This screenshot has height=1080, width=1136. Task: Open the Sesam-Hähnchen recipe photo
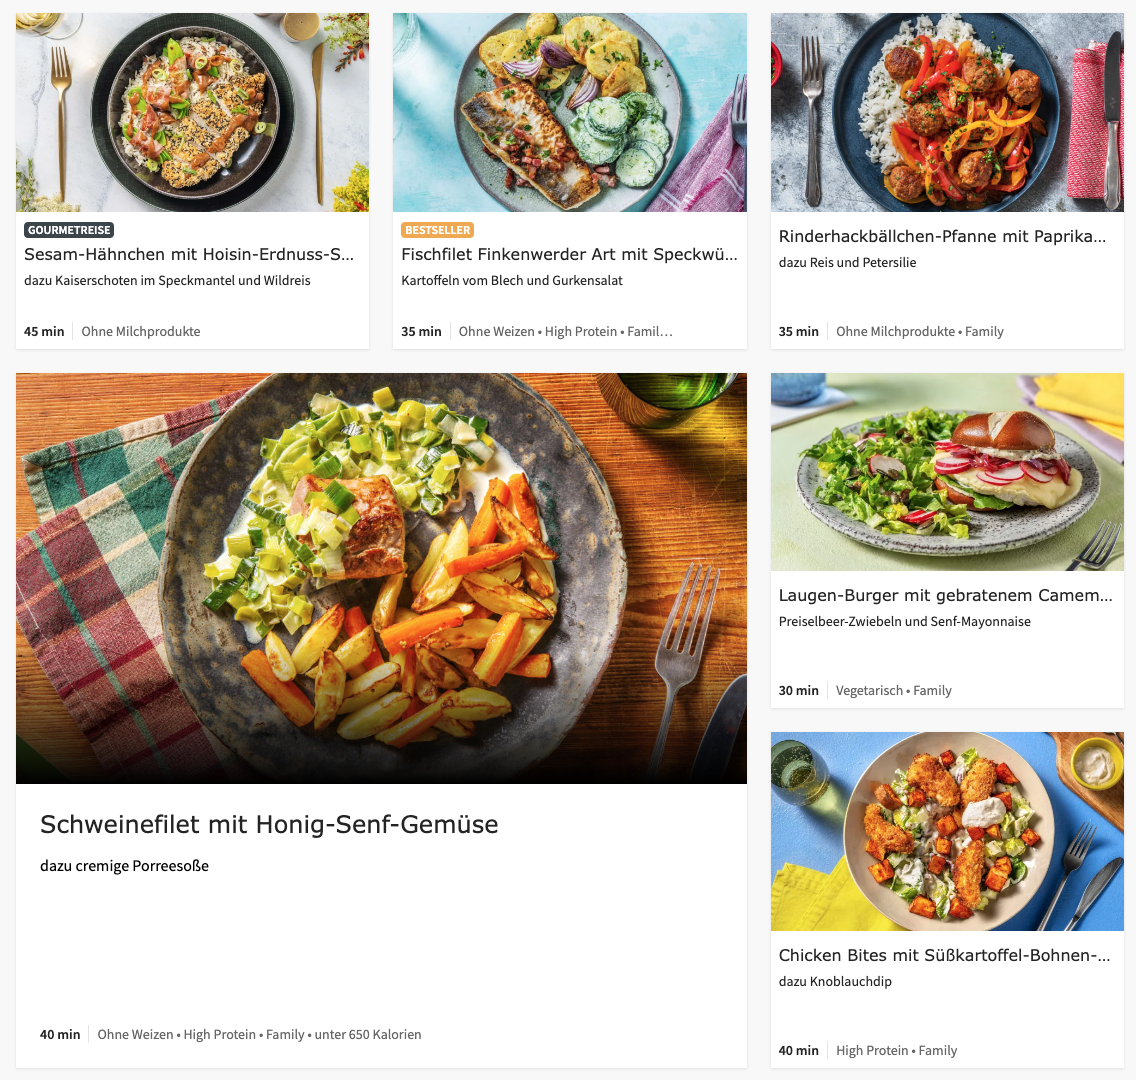192,112
